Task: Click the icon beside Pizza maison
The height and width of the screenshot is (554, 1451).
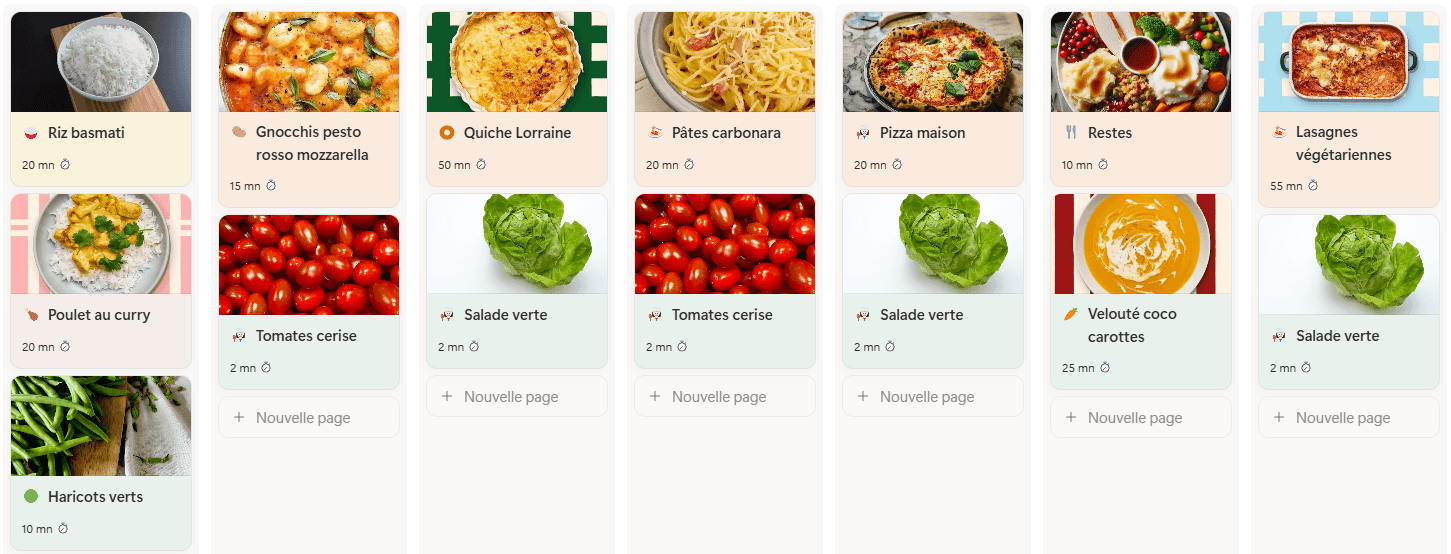Action: point(863,133)
